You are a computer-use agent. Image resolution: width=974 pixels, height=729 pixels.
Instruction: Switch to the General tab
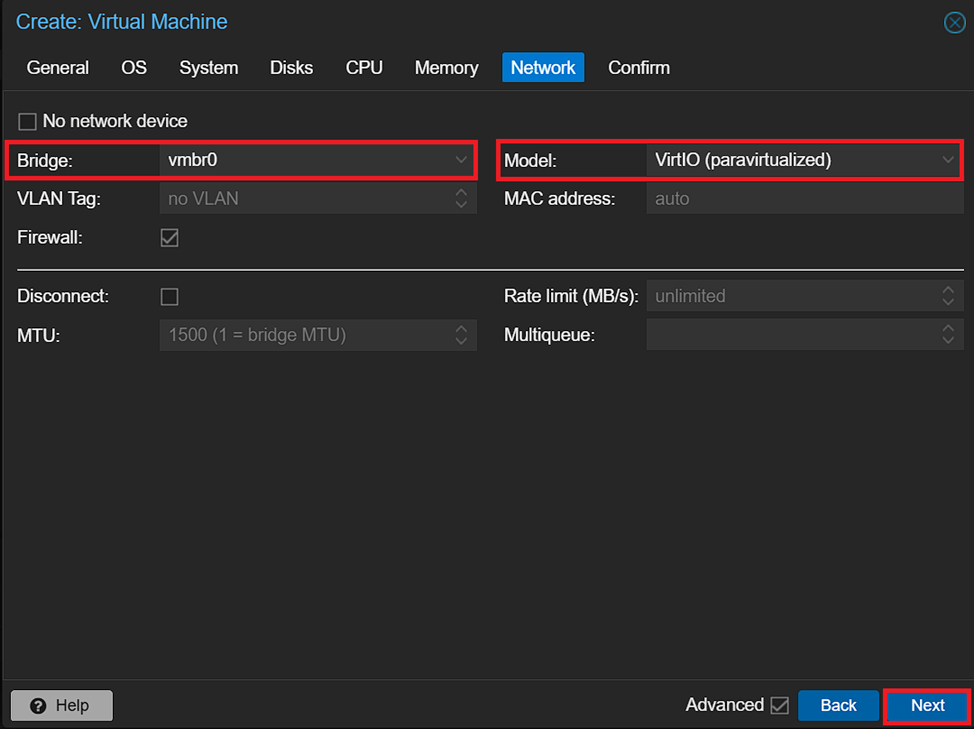point(58,68)
